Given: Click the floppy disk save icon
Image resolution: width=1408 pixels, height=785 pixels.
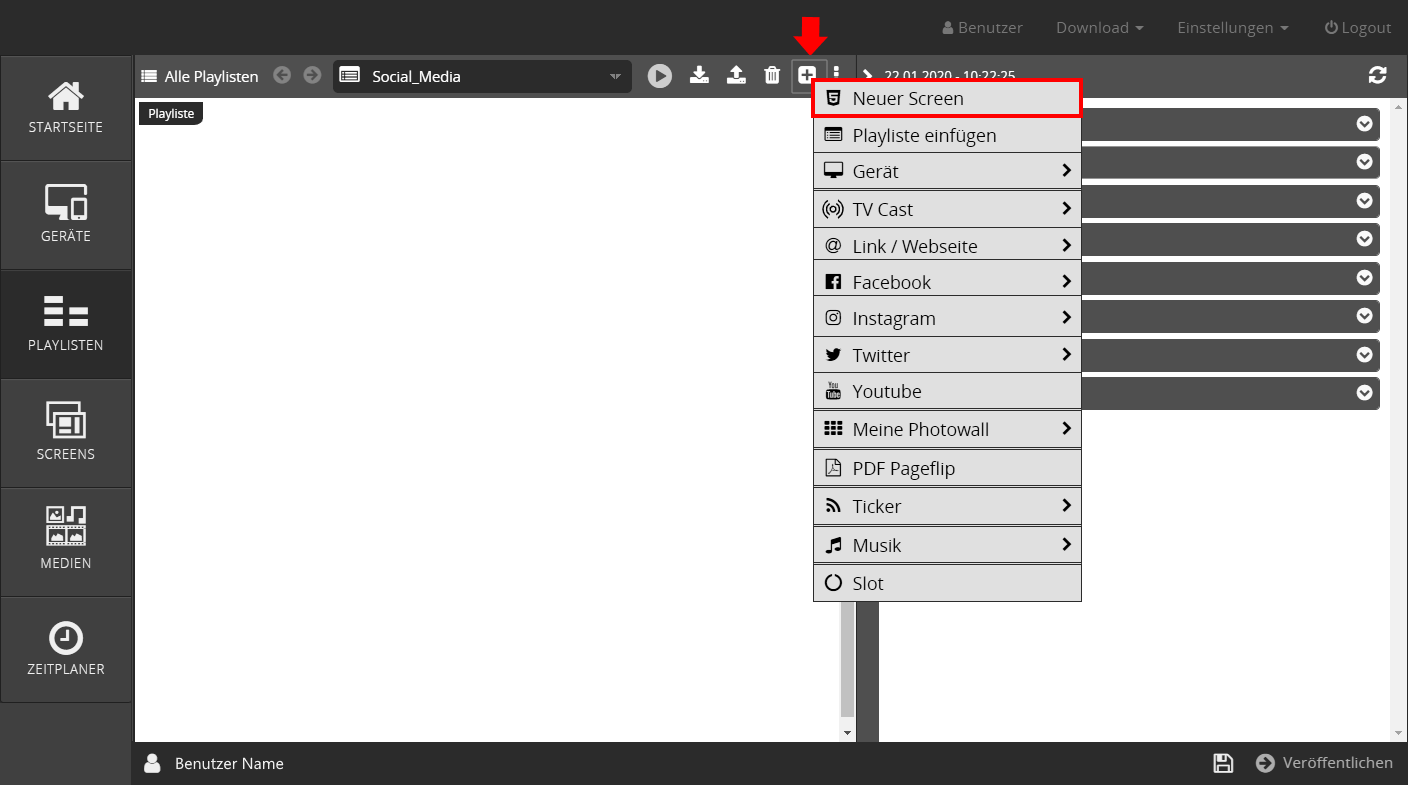Looking at the screenshot, I should click(x=1222, y=763).
